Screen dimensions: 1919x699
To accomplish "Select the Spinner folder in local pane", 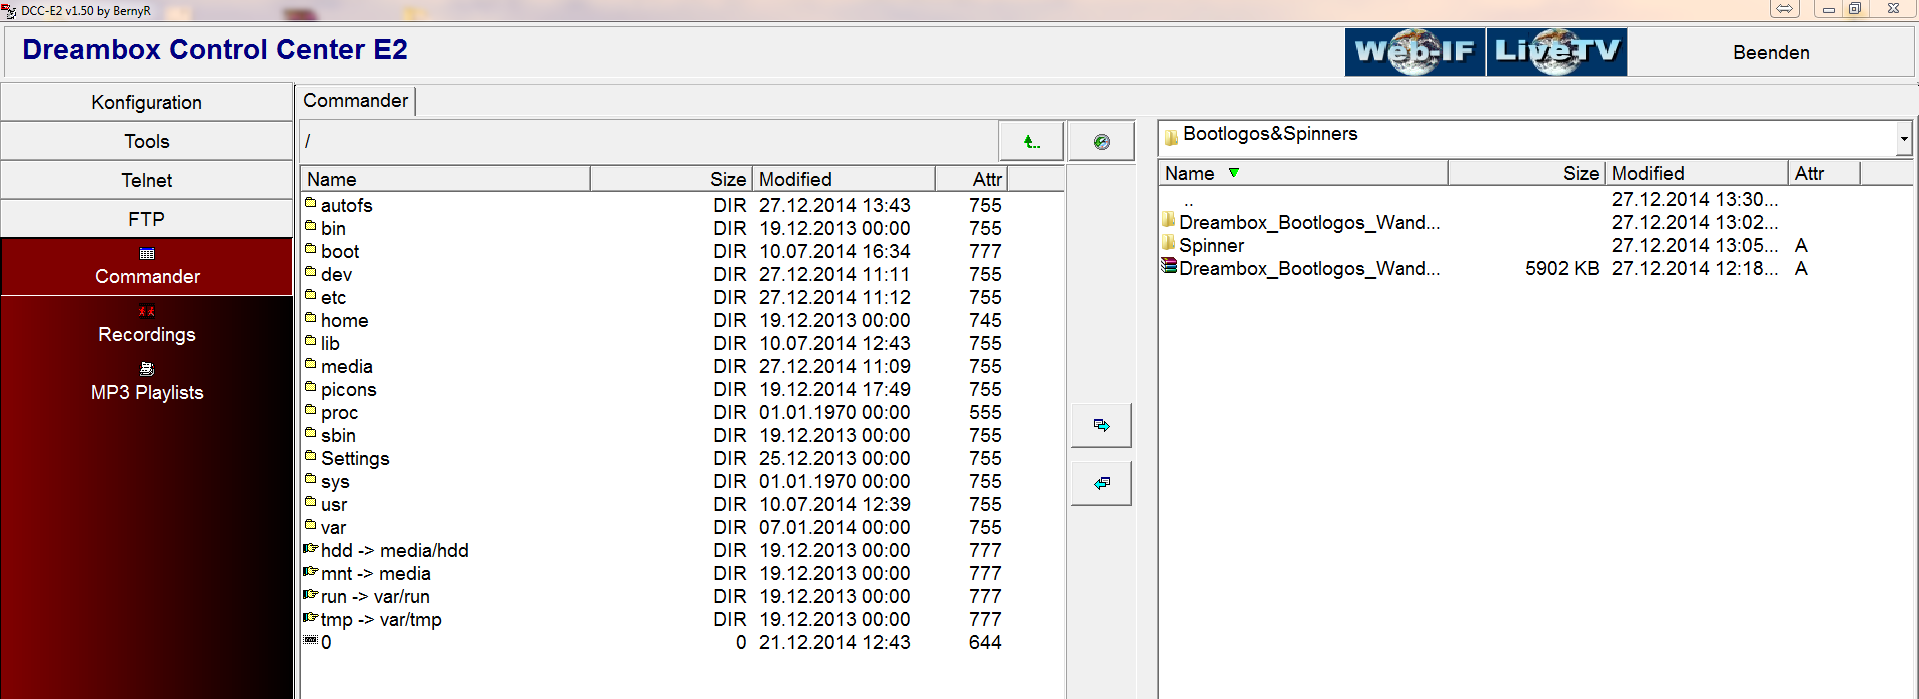I will click(1211, 246).
